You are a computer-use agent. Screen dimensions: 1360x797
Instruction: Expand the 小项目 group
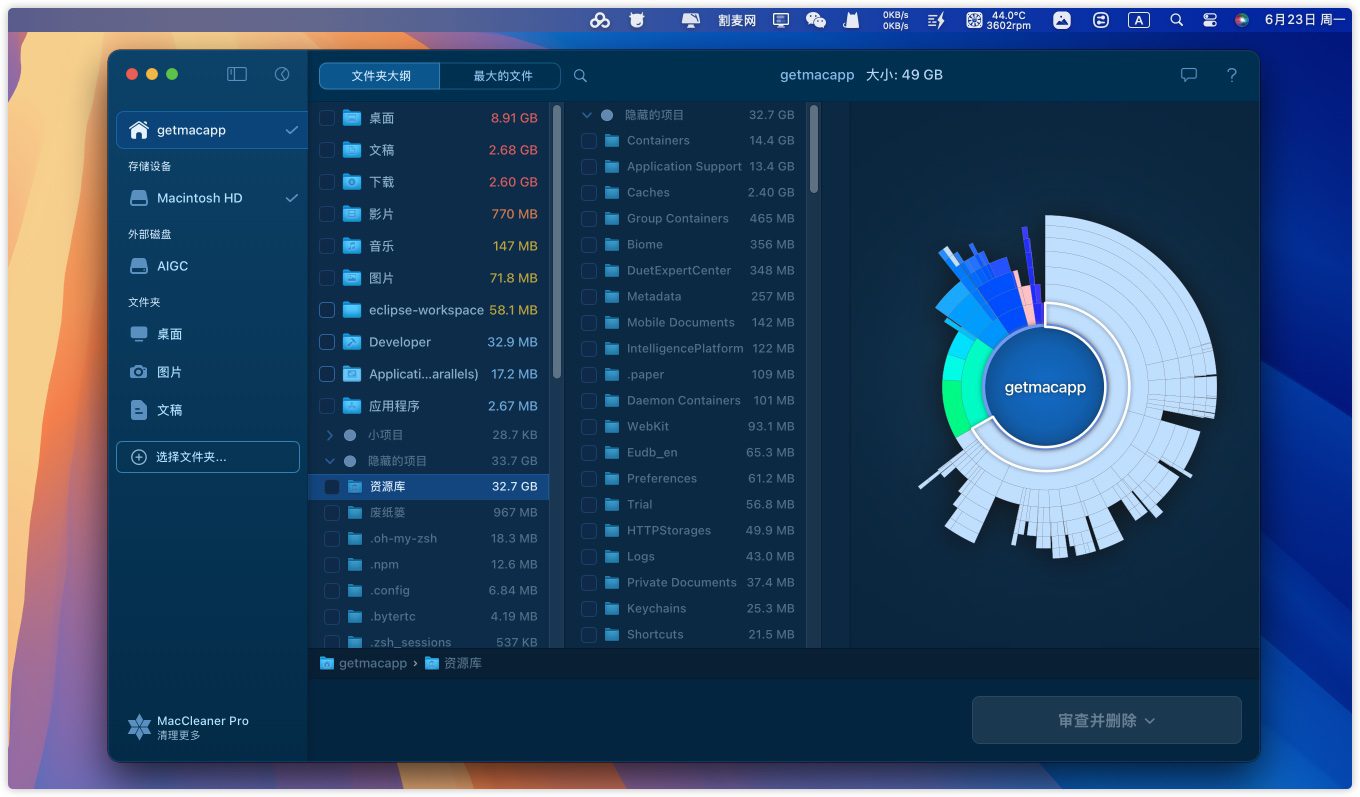click(x=330, y=435)
